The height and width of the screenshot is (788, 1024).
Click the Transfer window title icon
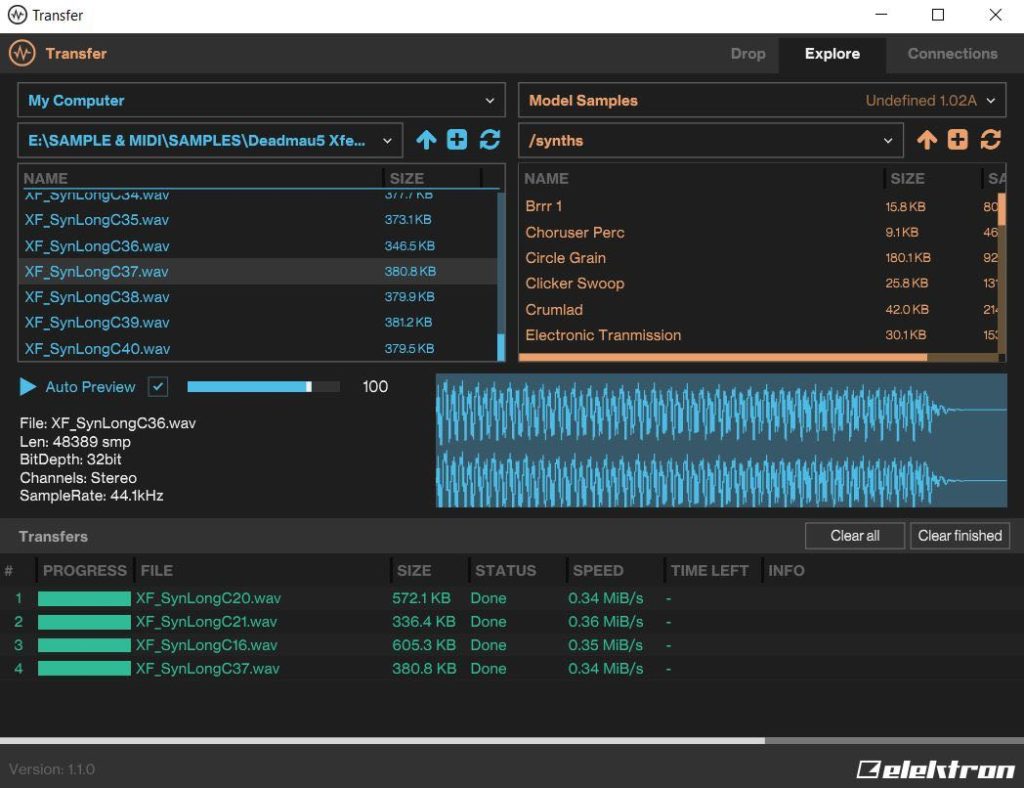[17, 15]
